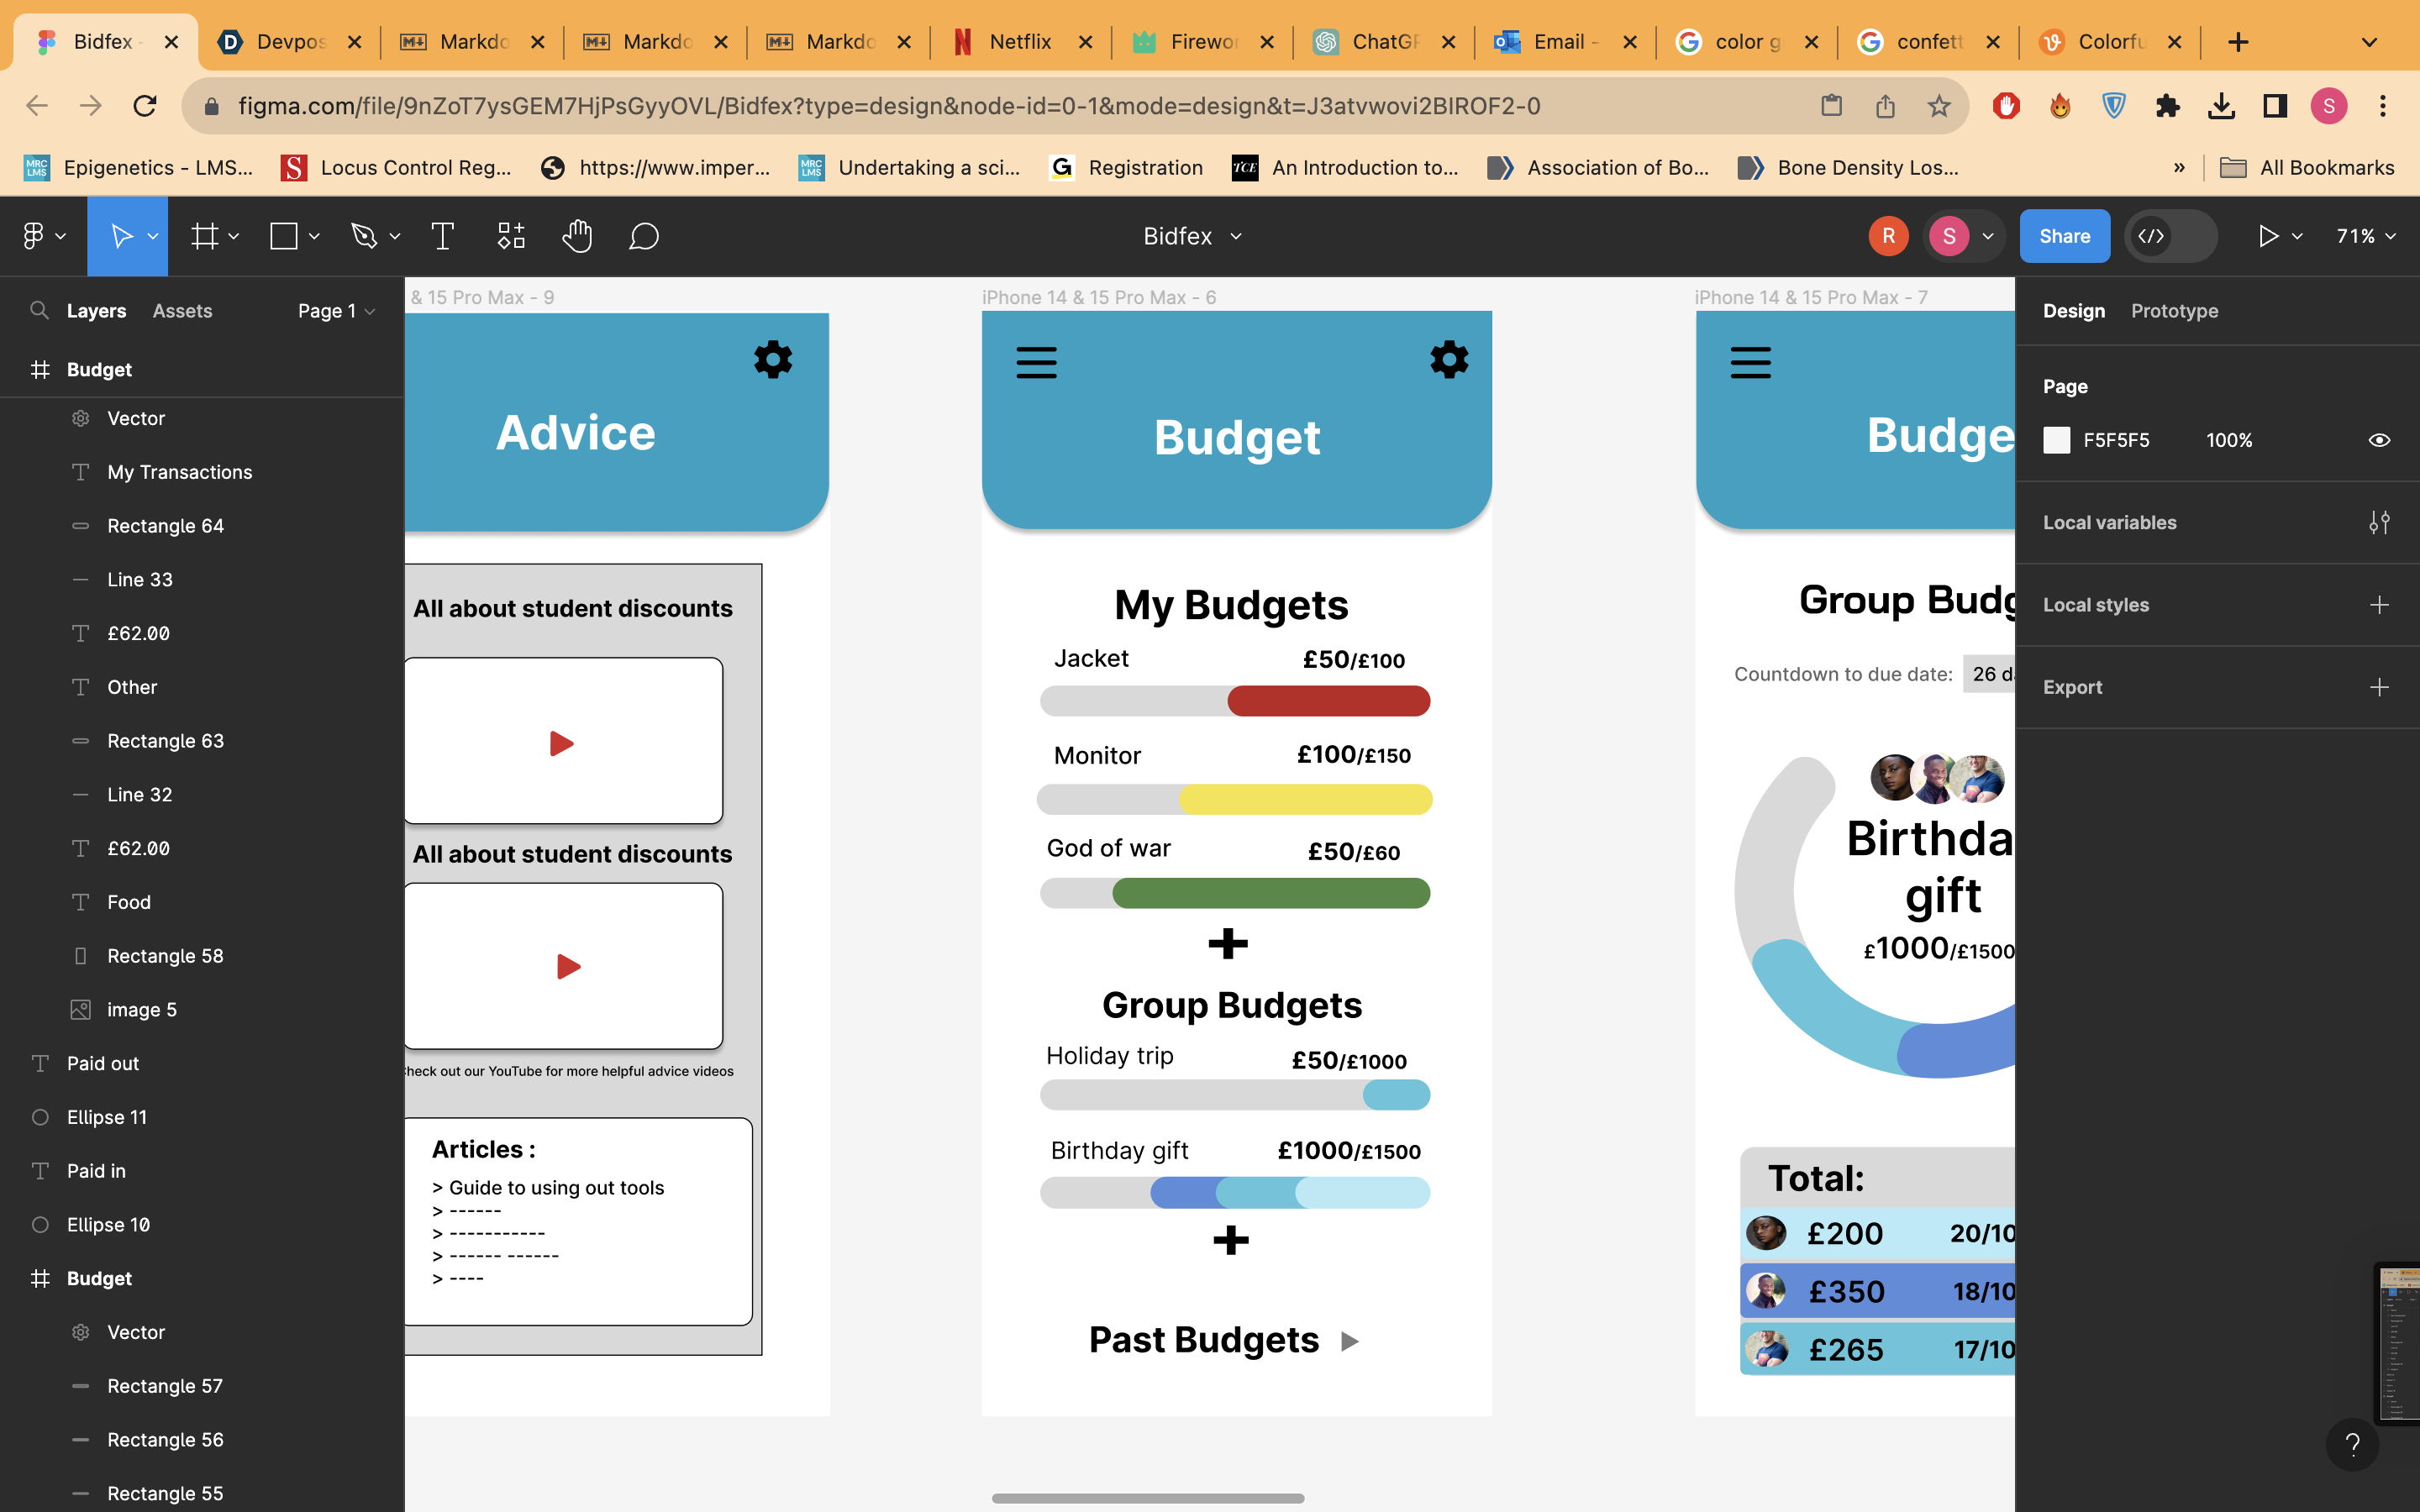2420x1512 pixels.
Task: Click the Figma main menu icon
Action: (34, 236)
